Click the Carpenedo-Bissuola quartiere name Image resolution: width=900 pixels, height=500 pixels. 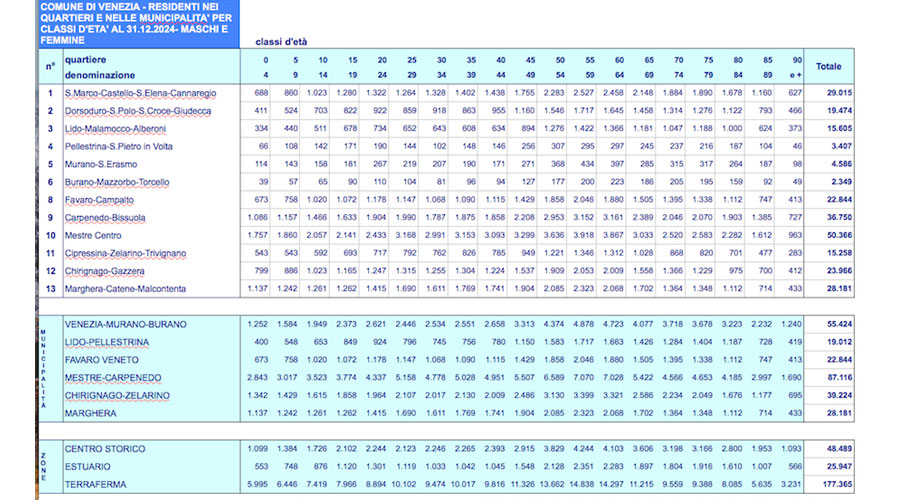pyautogui.click(x=105, y=217)
